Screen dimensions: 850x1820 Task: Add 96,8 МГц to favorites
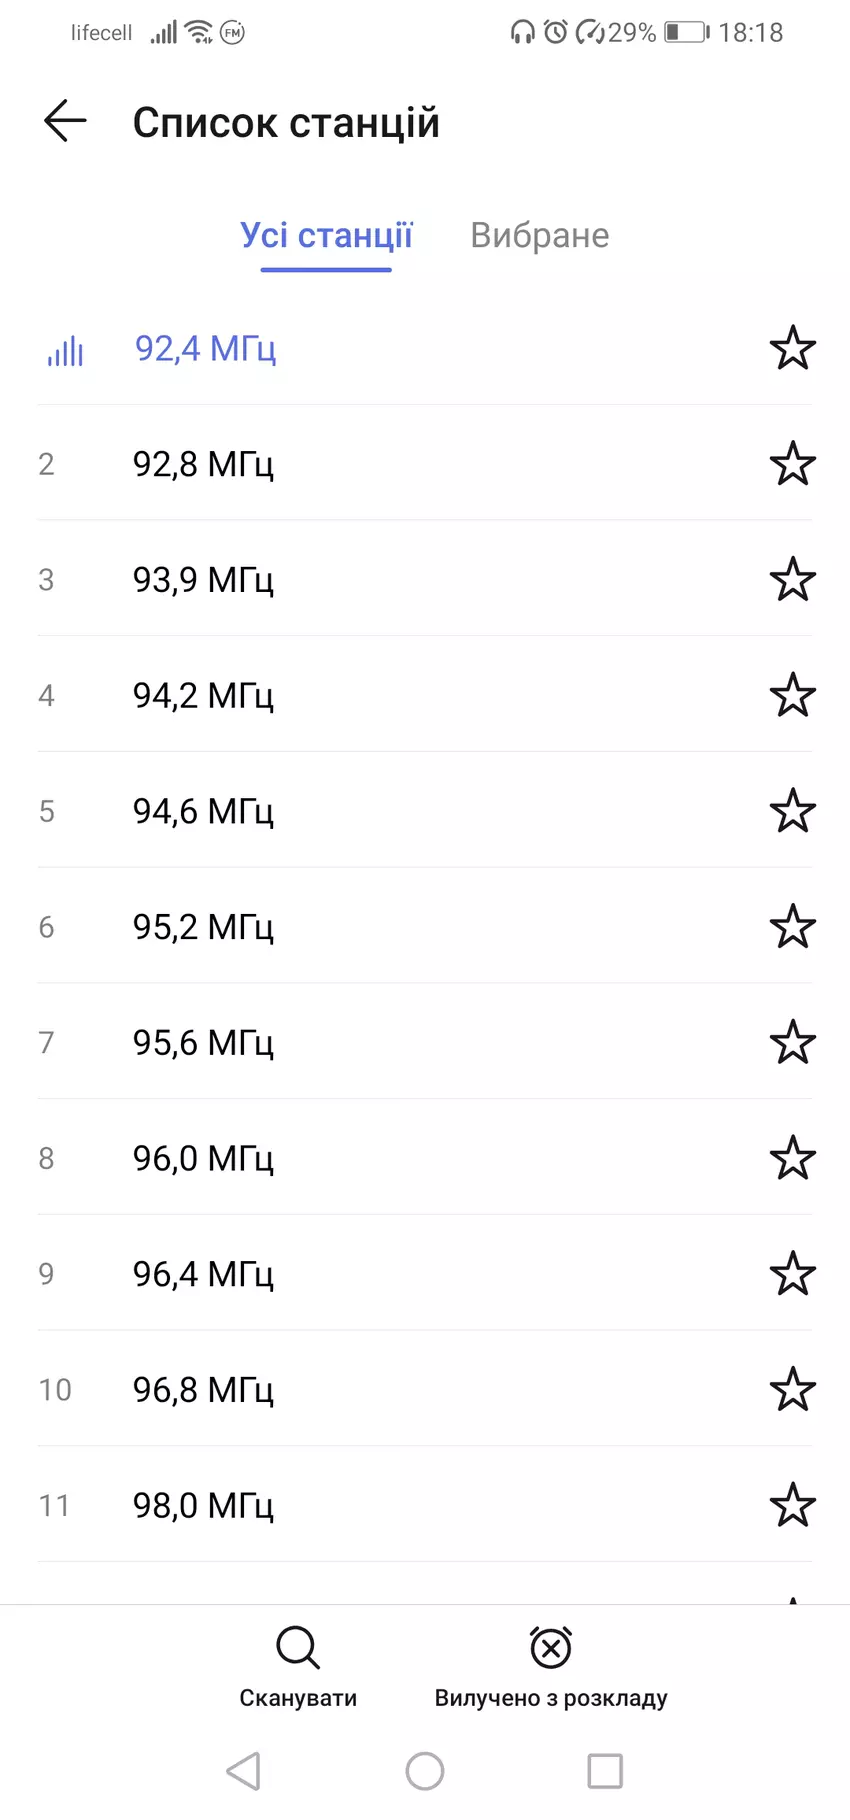(x=792, y=1390)
